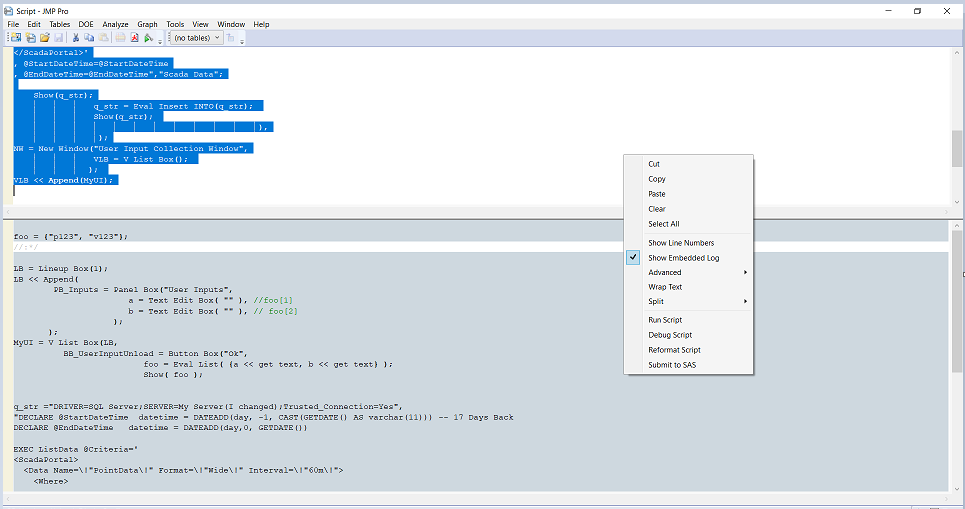Viewport: 965px width, 509px height.
Task: Click the New Data Table toolbar icon
Action: coord(17,38)
